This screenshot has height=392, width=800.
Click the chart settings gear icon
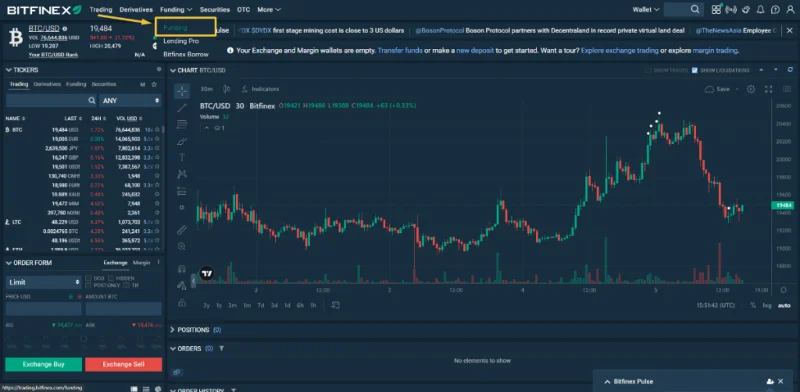(751, 89)
